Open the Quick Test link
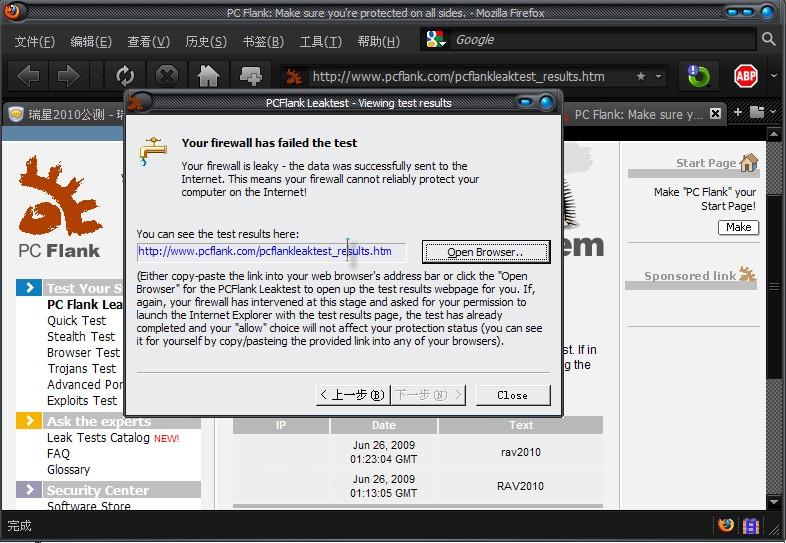Screen dimensions: 786x543 [x=76, y=320]
